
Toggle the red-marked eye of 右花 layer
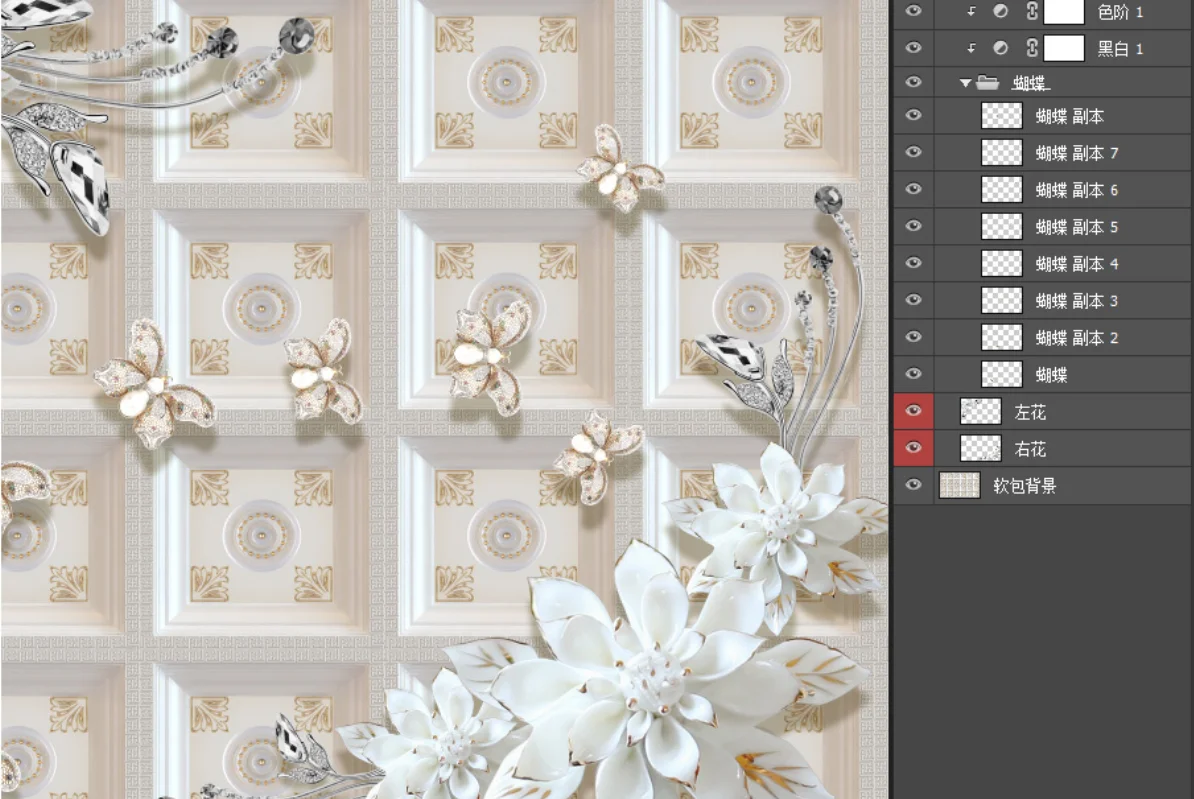tap(913, 447)
